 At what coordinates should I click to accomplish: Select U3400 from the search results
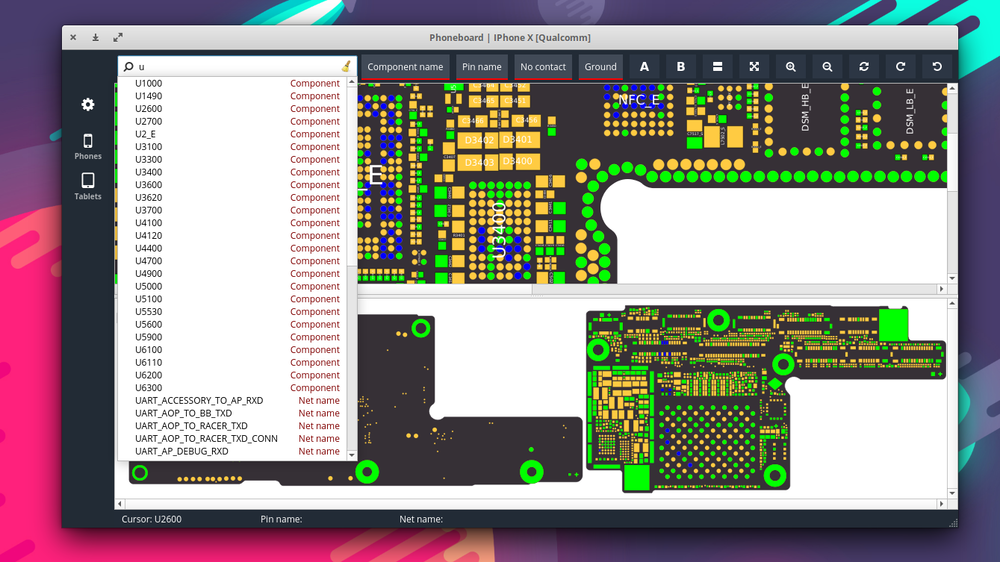click(x=149, y=172)
